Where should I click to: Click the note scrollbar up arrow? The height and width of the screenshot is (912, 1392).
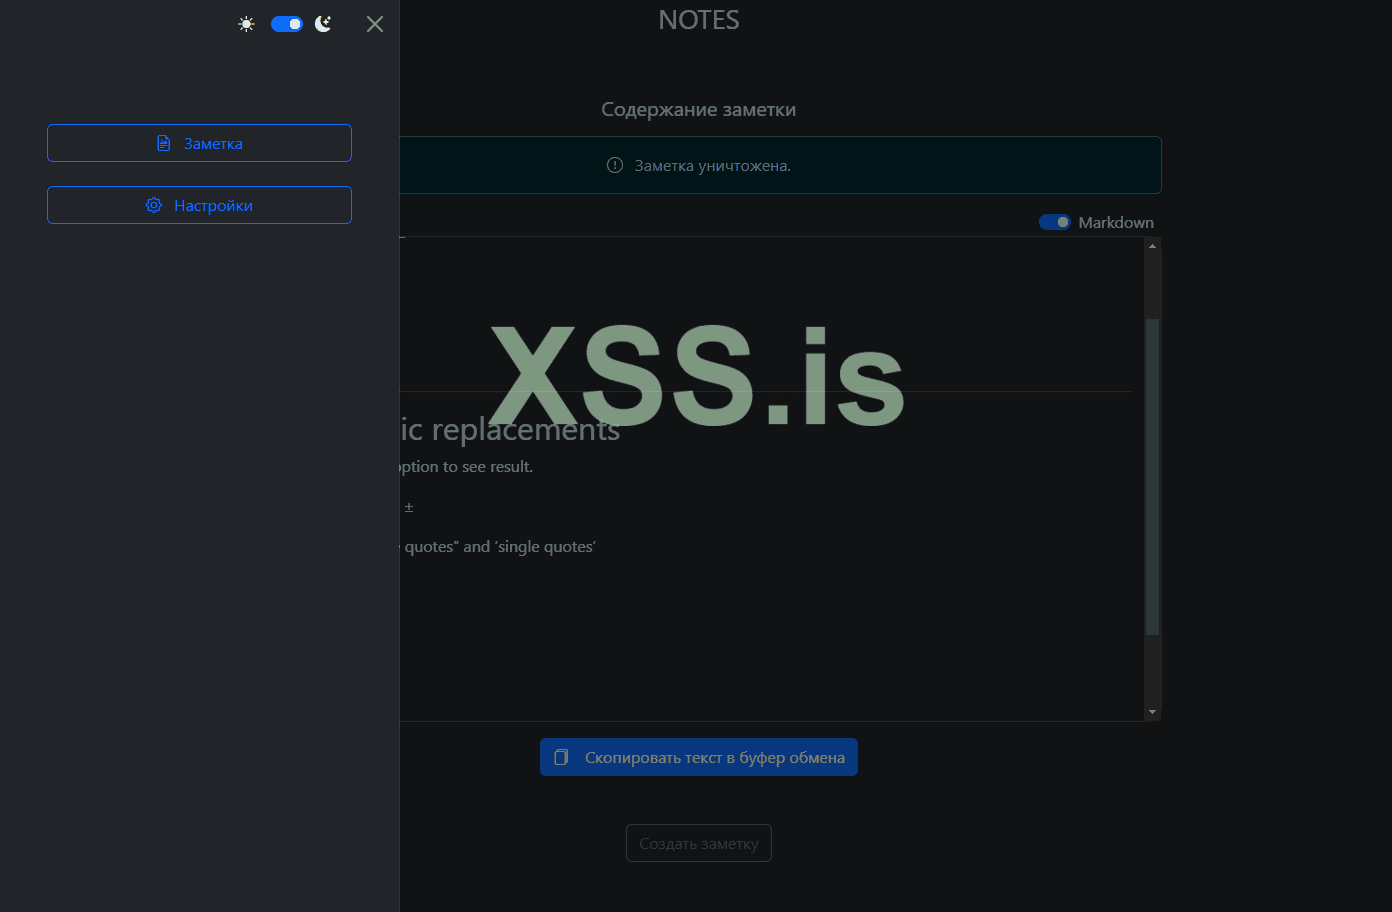pyautogui.click(x=1152, y=246)
